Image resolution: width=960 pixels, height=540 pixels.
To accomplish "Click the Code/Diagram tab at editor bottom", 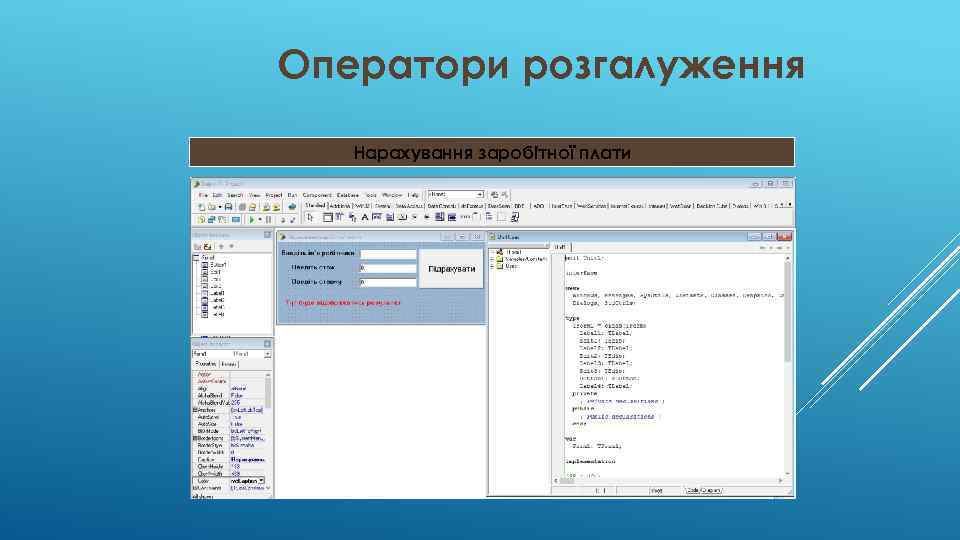I will point(703,490).
